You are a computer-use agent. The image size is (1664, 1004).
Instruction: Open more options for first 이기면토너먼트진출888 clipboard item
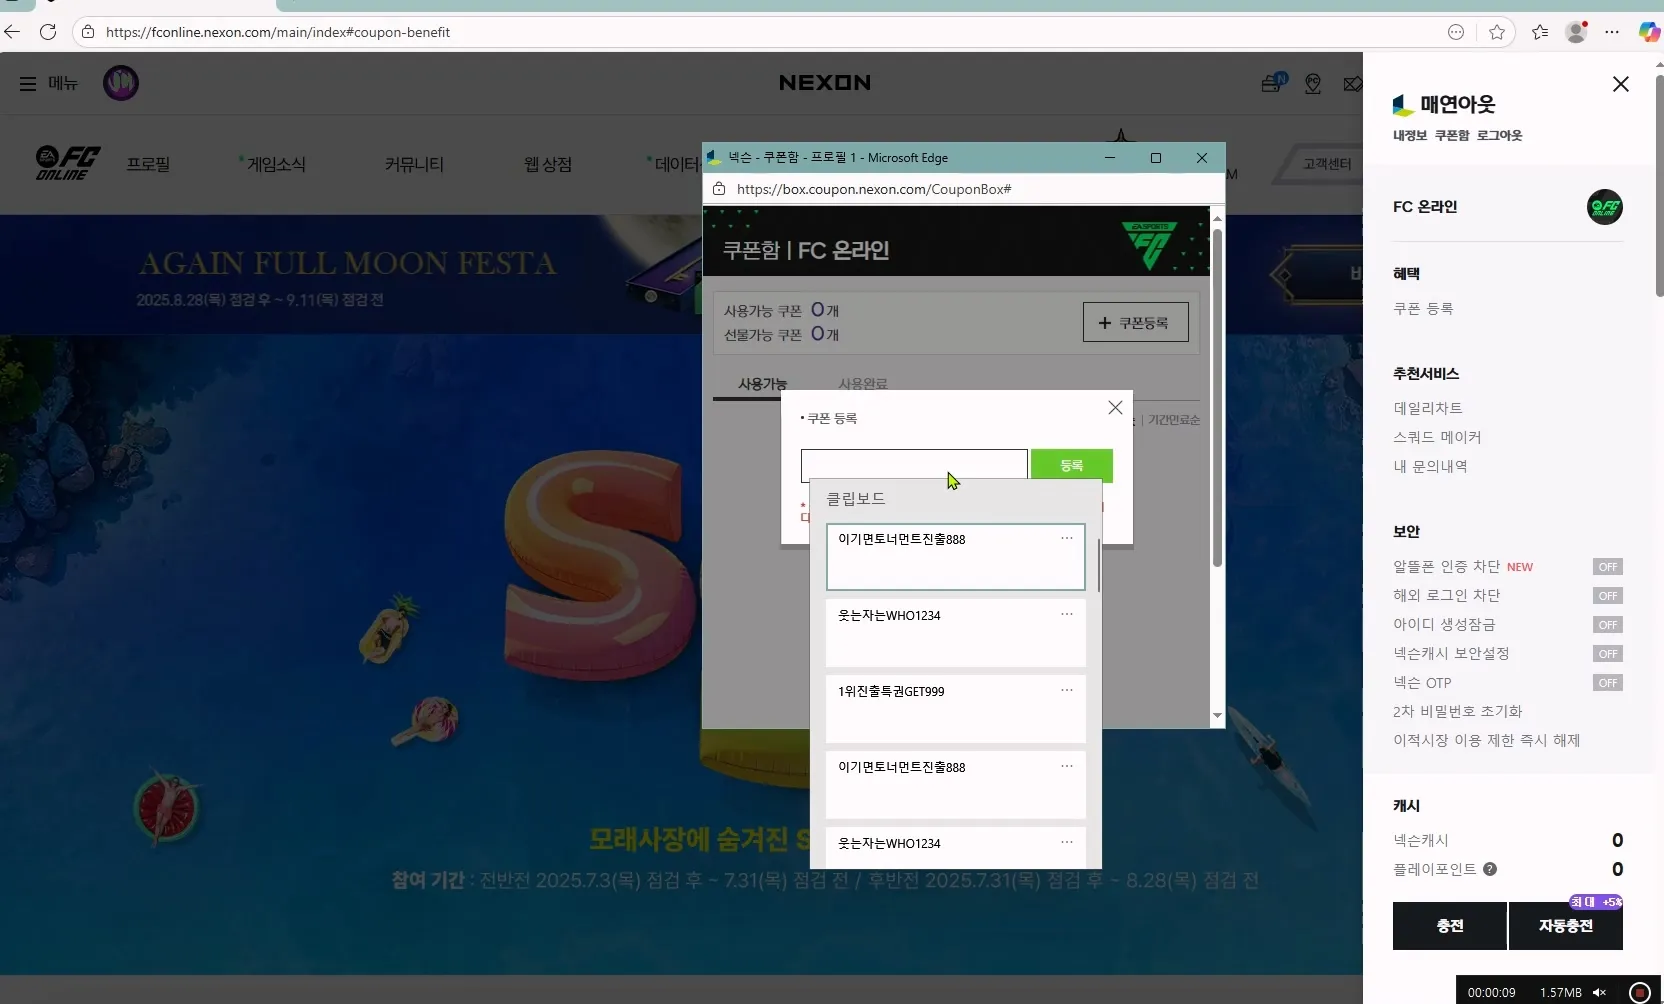coord(1067,538)
